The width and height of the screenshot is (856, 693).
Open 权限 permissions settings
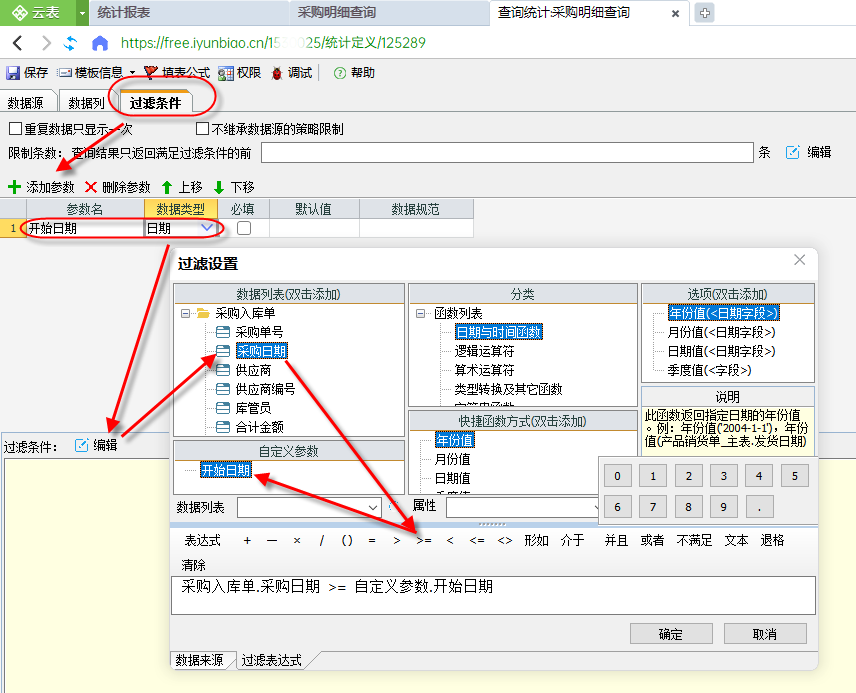(240, 73)
